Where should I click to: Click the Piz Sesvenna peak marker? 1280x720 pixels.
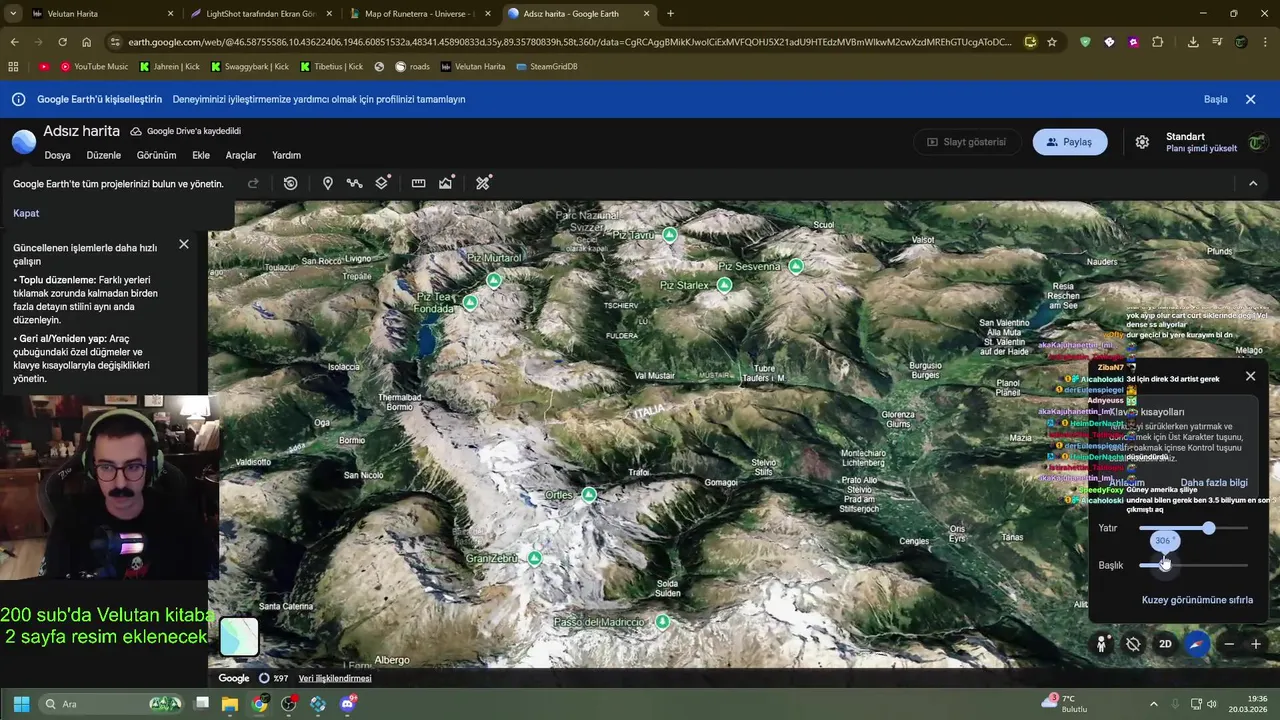pos(795,266)
